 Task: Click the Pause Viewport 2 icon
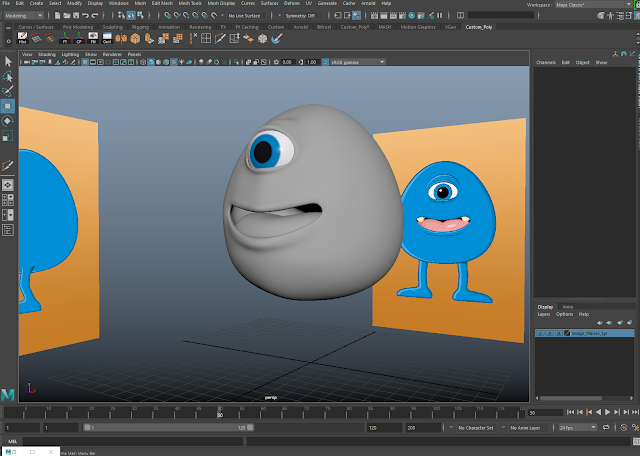pyautogui.click(x=440, y=16)
